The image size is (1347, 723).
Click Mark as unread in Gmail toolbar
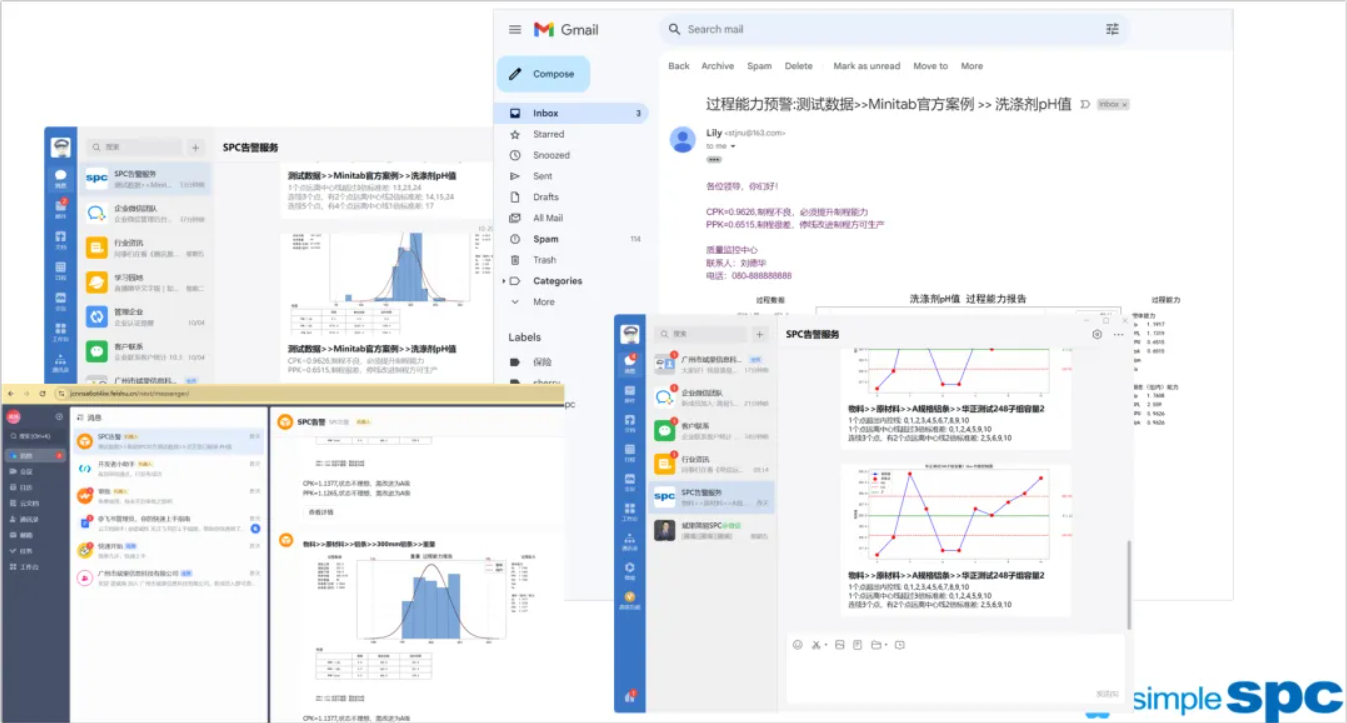tap(866, 66)
